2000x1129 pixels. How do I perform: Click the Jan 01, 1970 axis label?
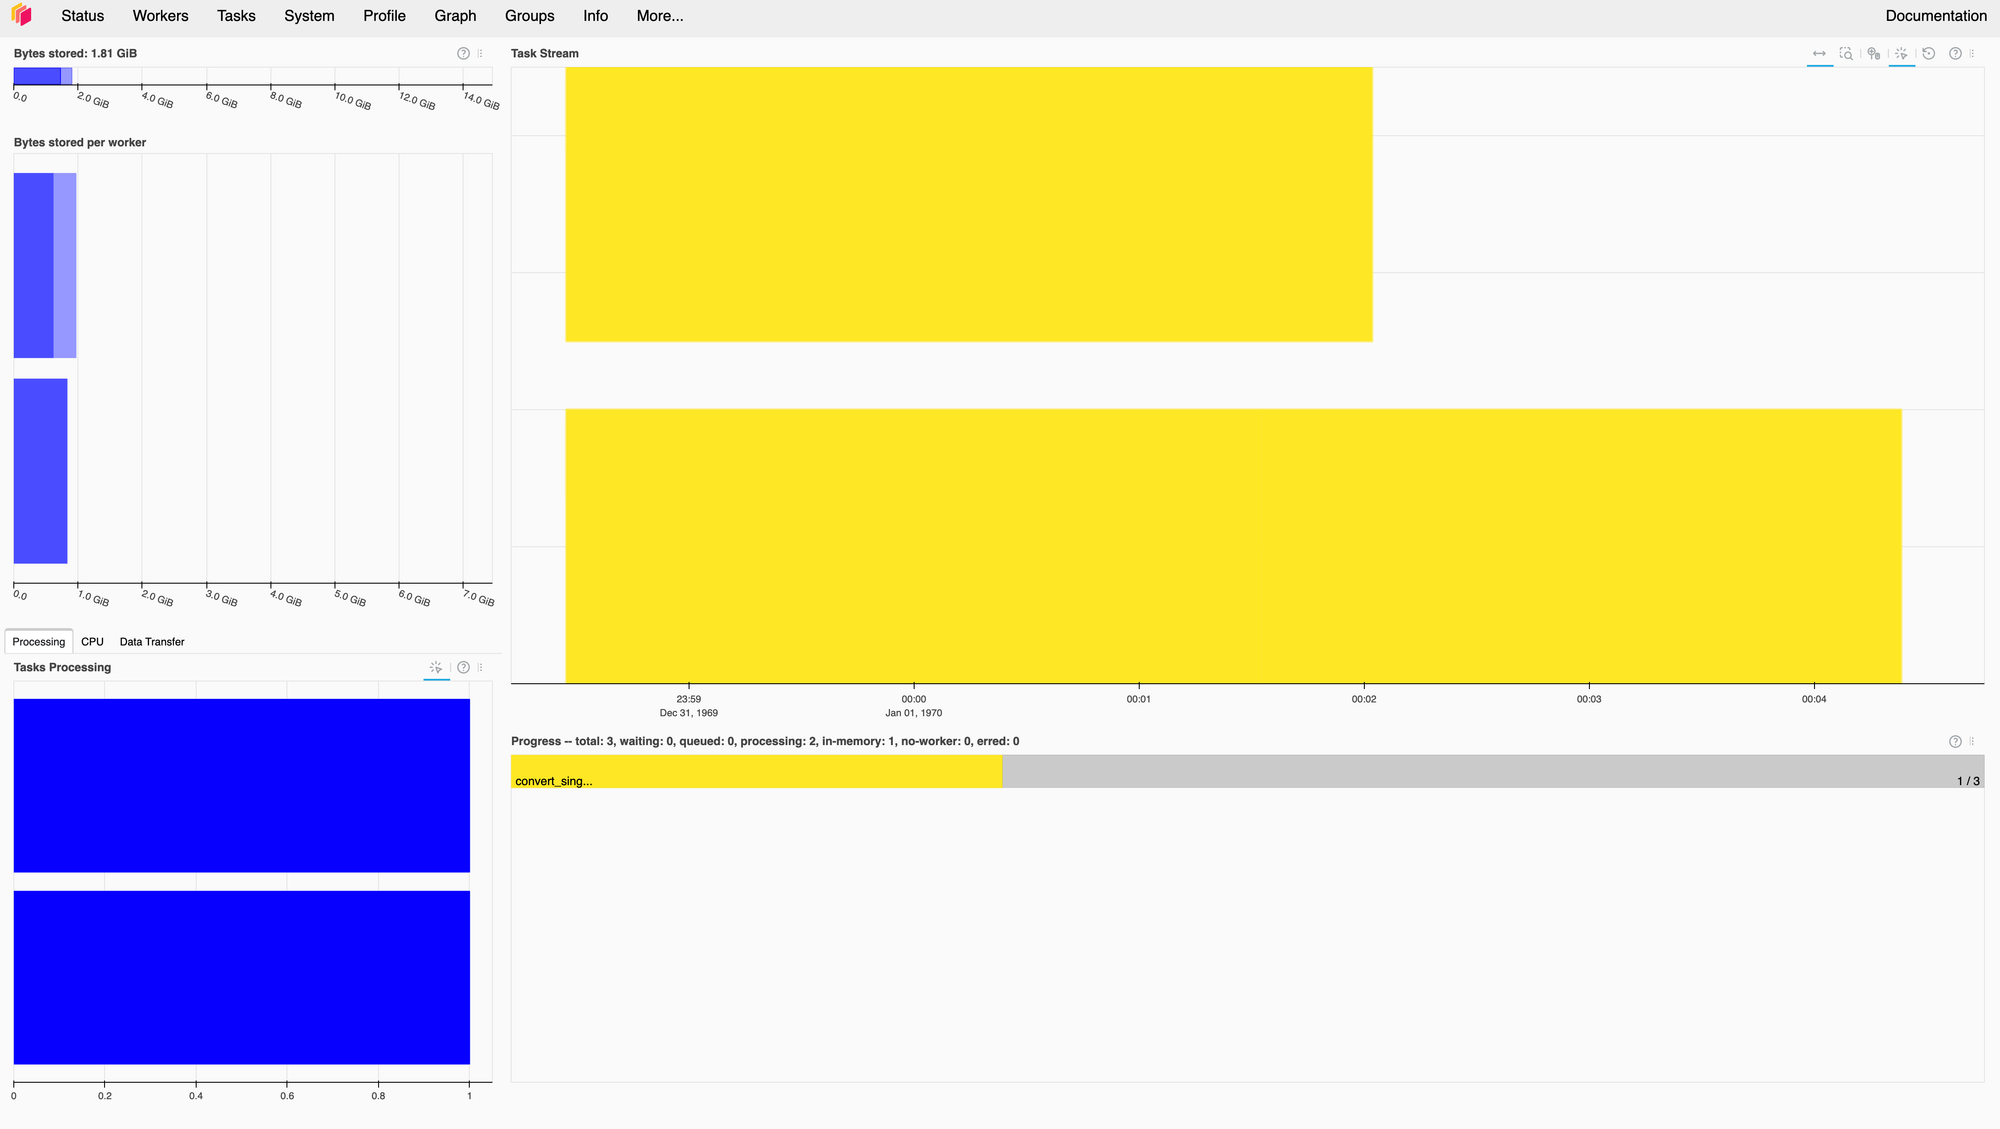click(x=914, y=713)
